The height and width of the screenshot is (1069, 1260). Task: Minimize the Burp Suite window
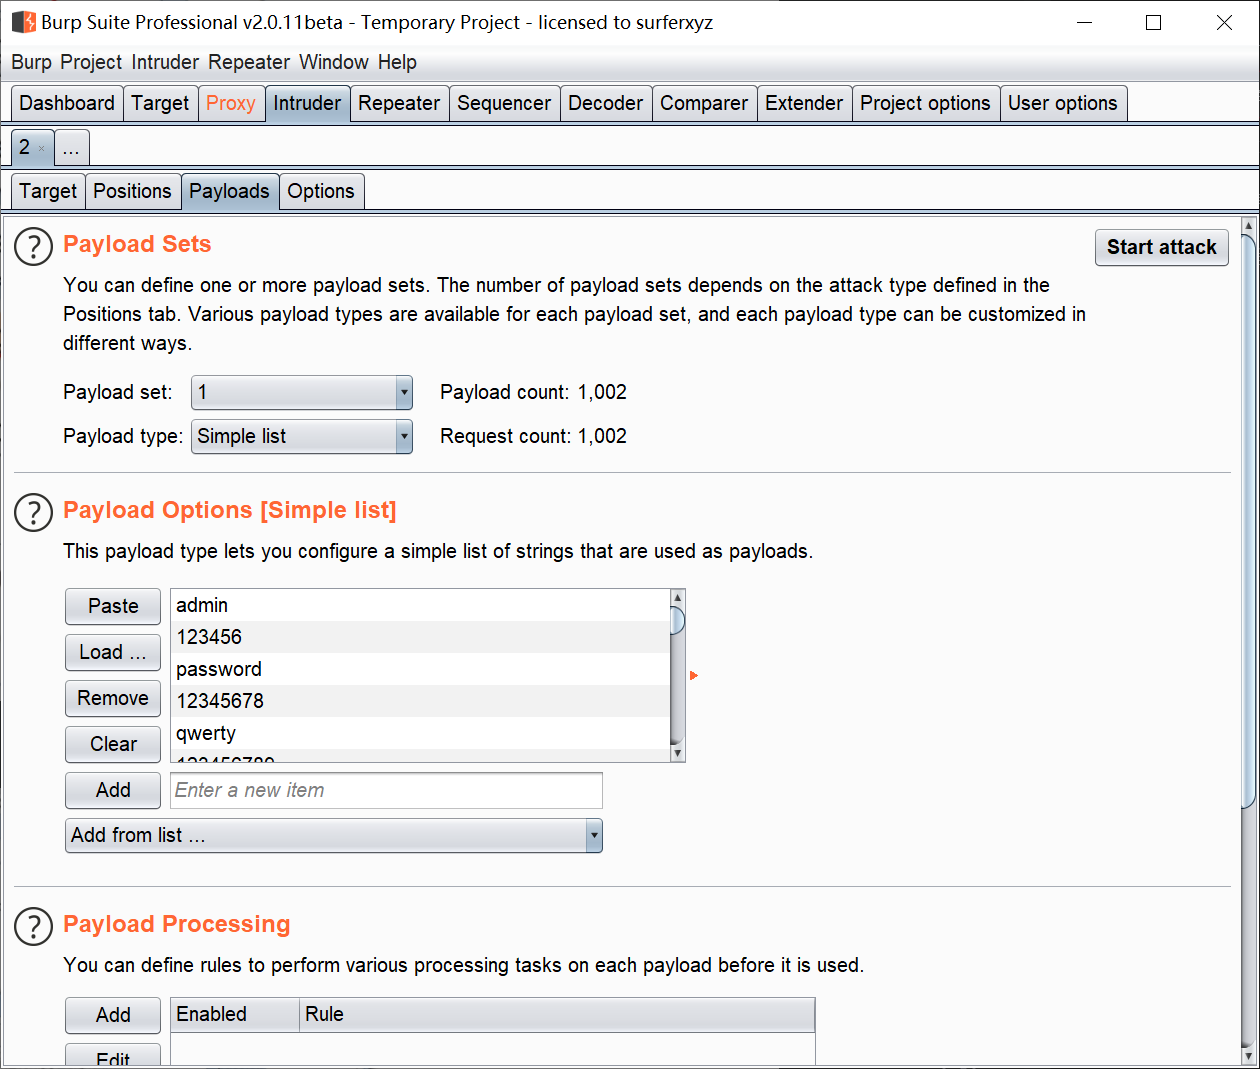point(1085,22)
